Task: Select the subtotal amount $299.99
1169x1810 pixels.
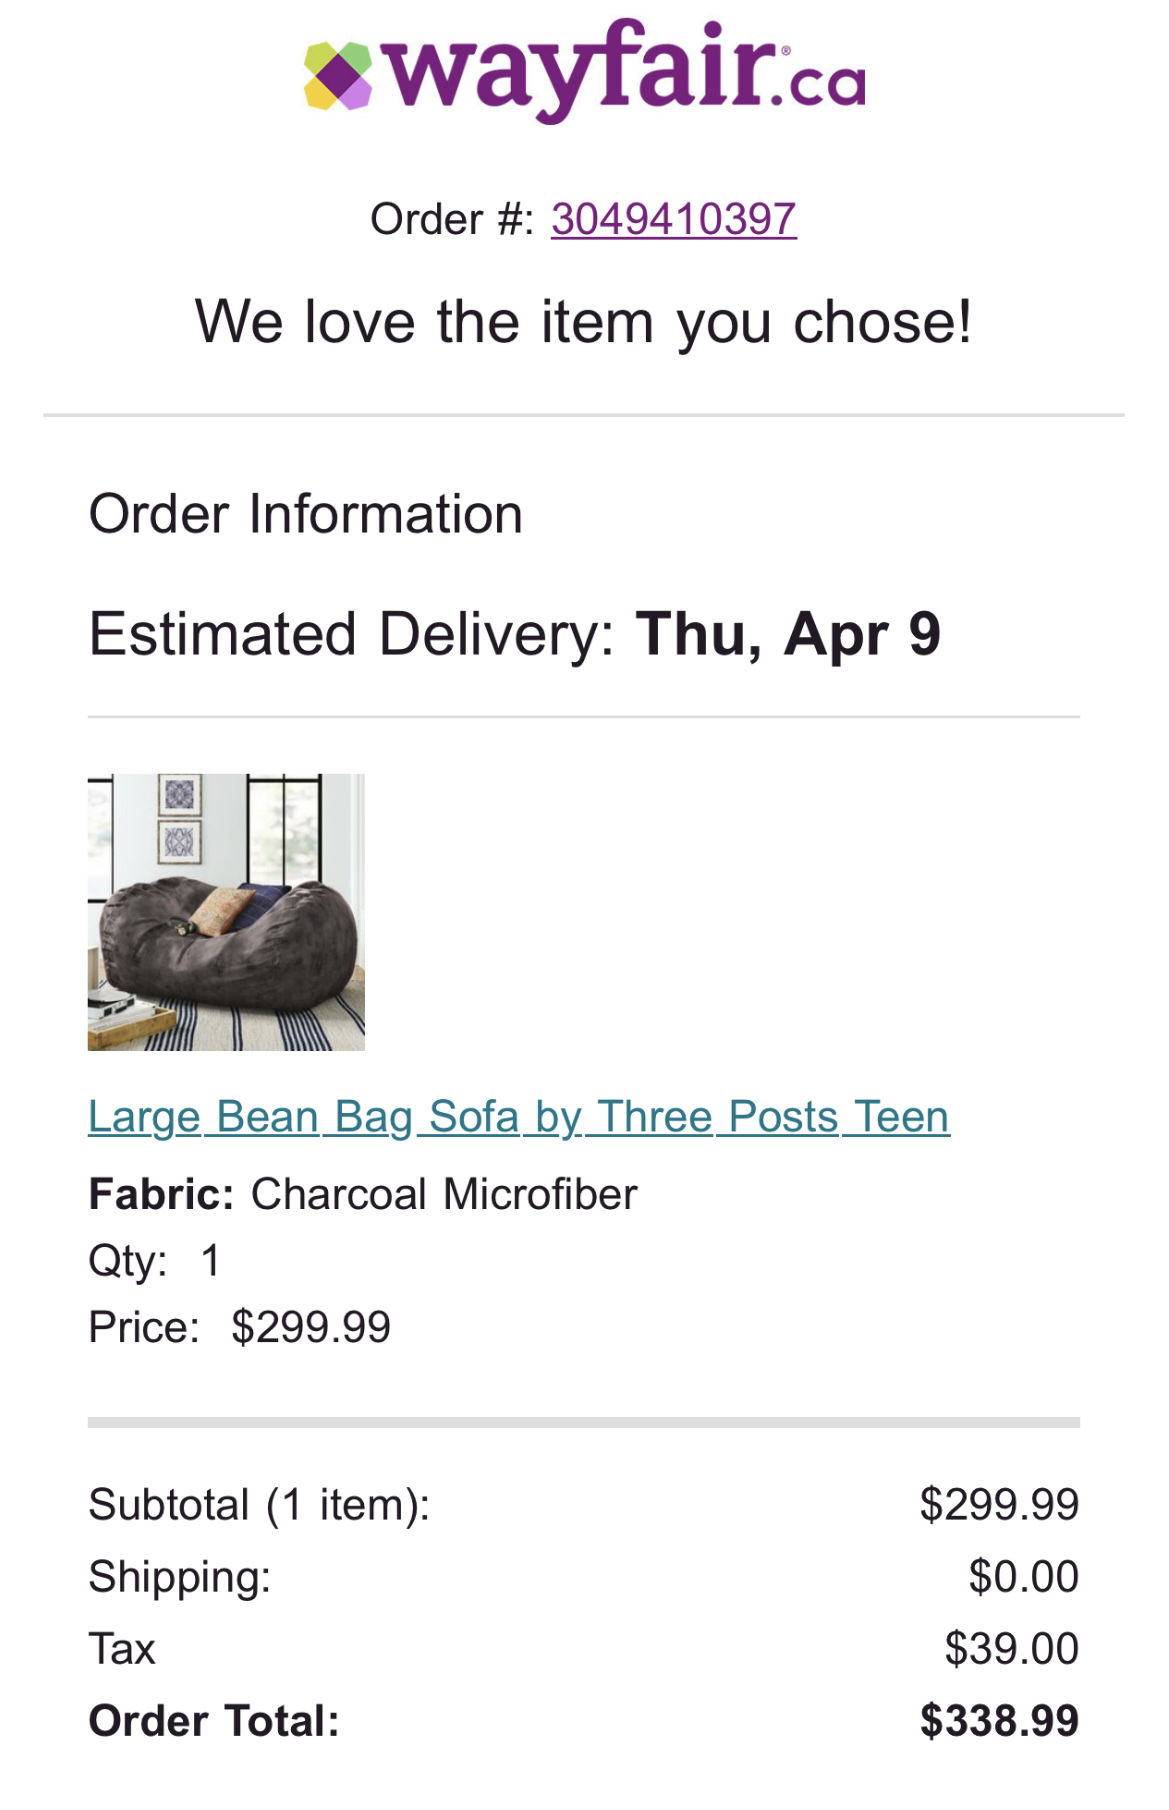Action: coord(999,1505)
